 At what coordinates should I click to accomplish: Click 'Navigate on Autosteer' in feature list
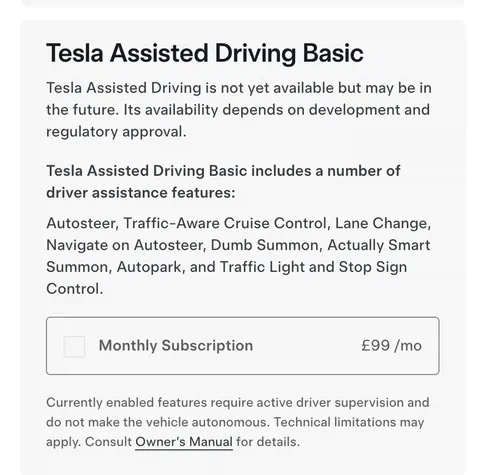(125, 245)
